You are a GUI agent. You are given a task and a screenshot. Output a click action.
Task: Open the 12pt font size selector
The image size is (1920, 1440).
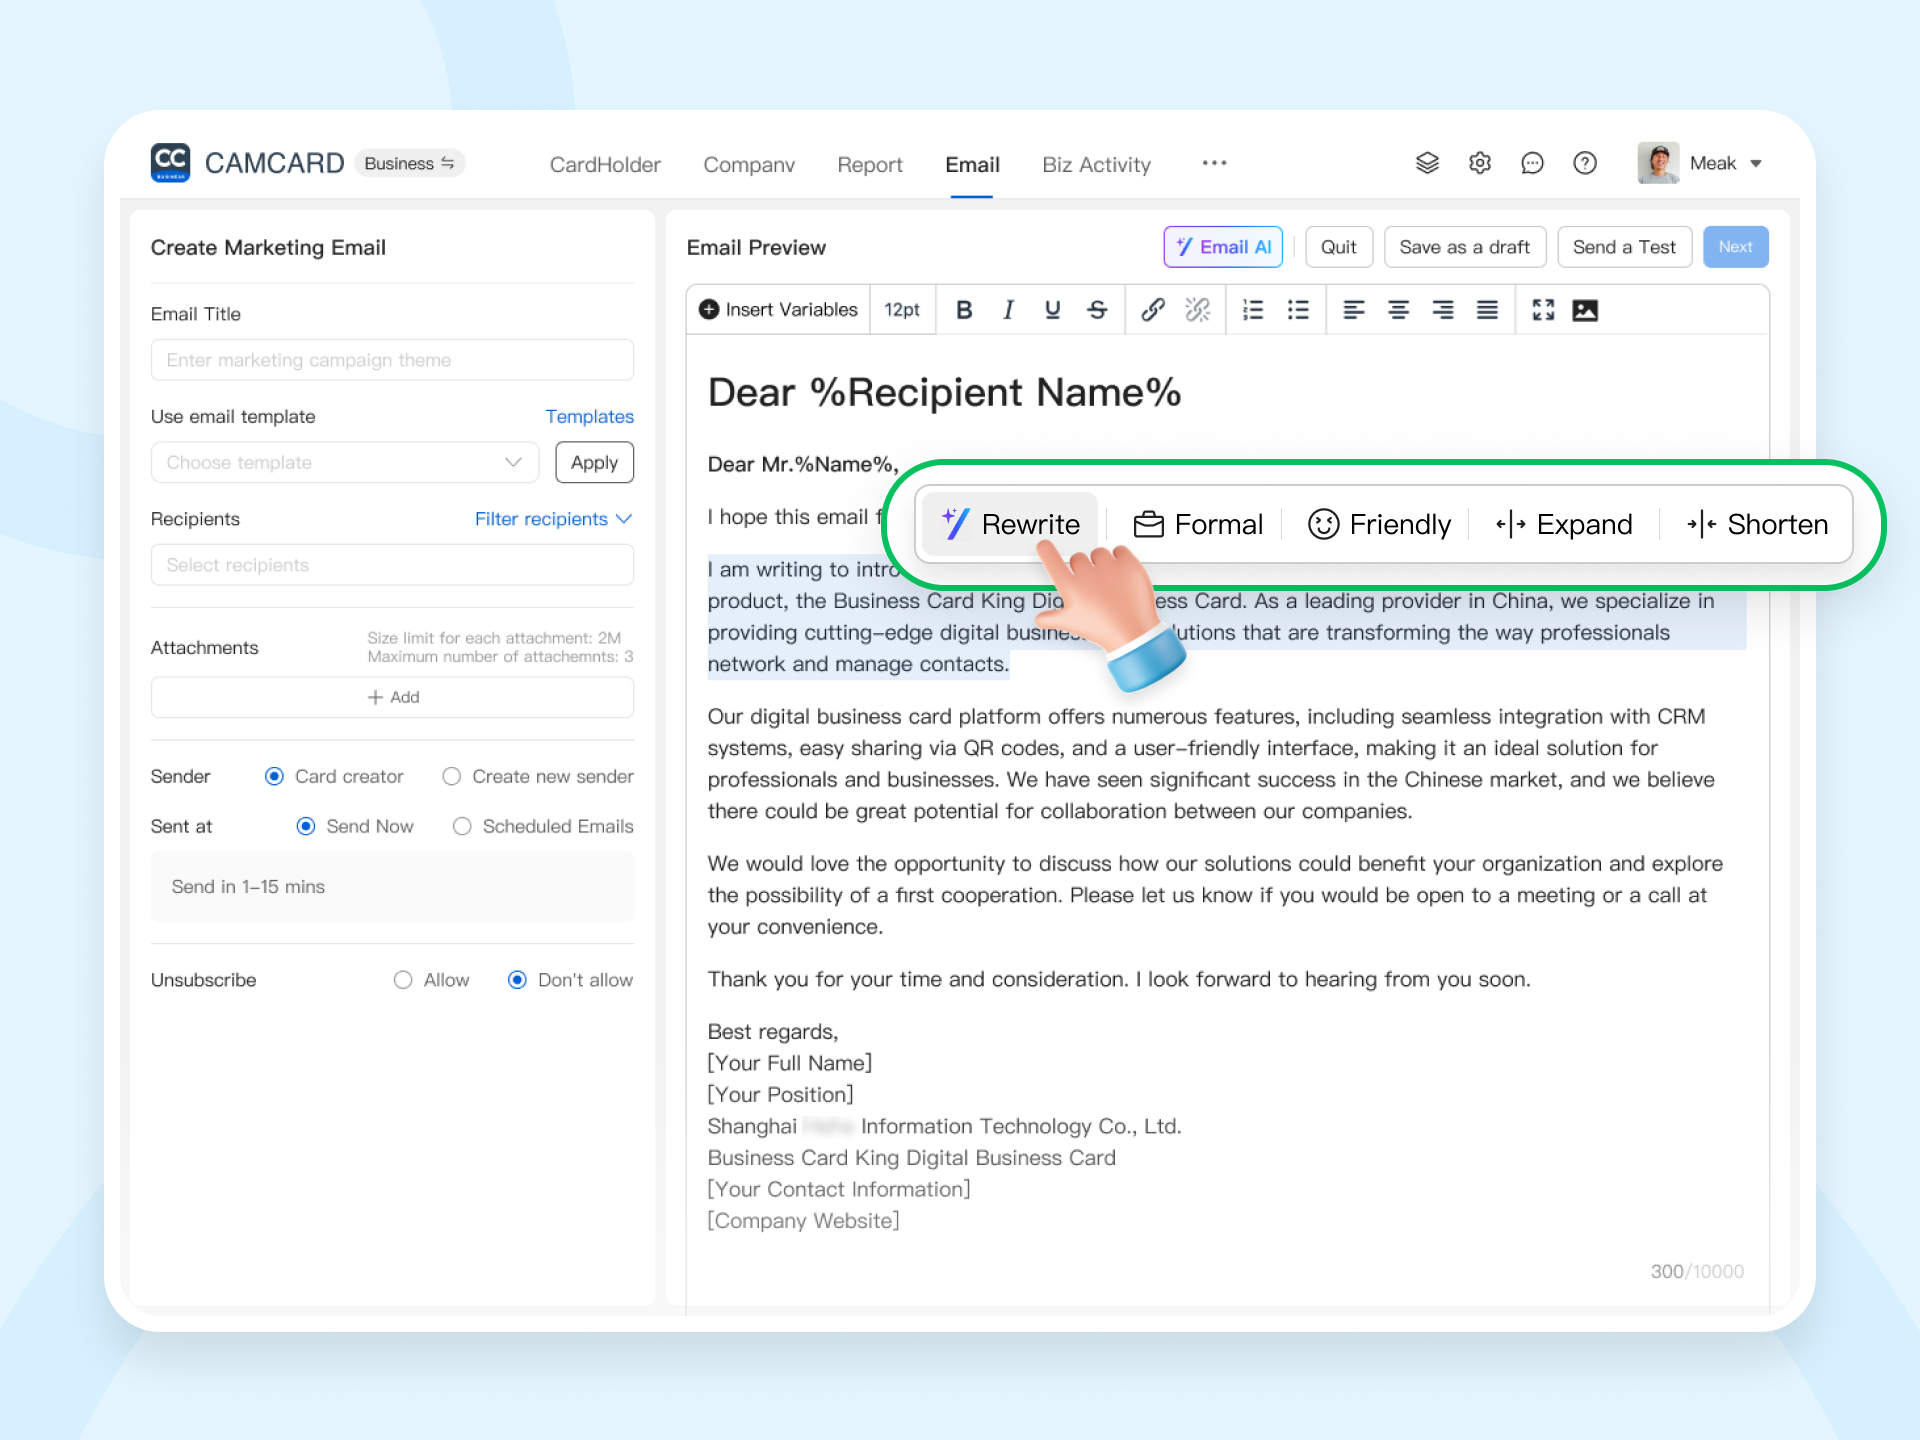(902, 310)
